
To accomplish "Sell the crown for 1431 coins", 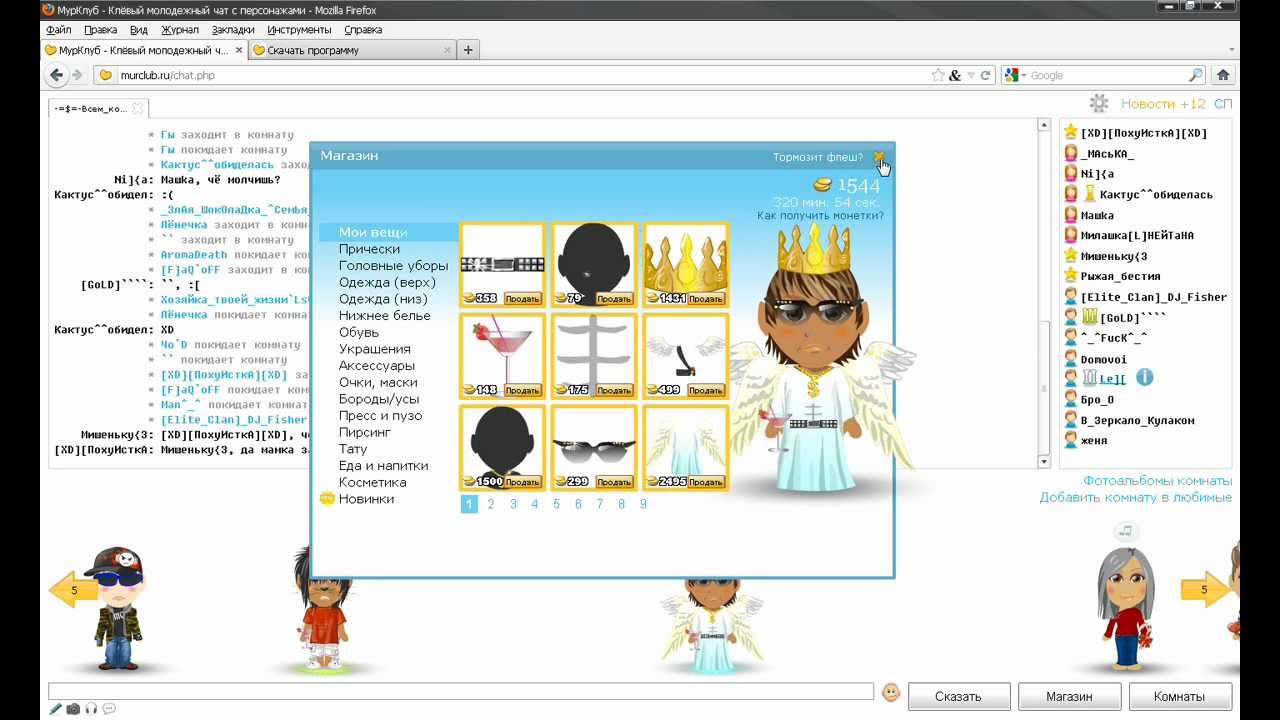I will pos(705,299).
